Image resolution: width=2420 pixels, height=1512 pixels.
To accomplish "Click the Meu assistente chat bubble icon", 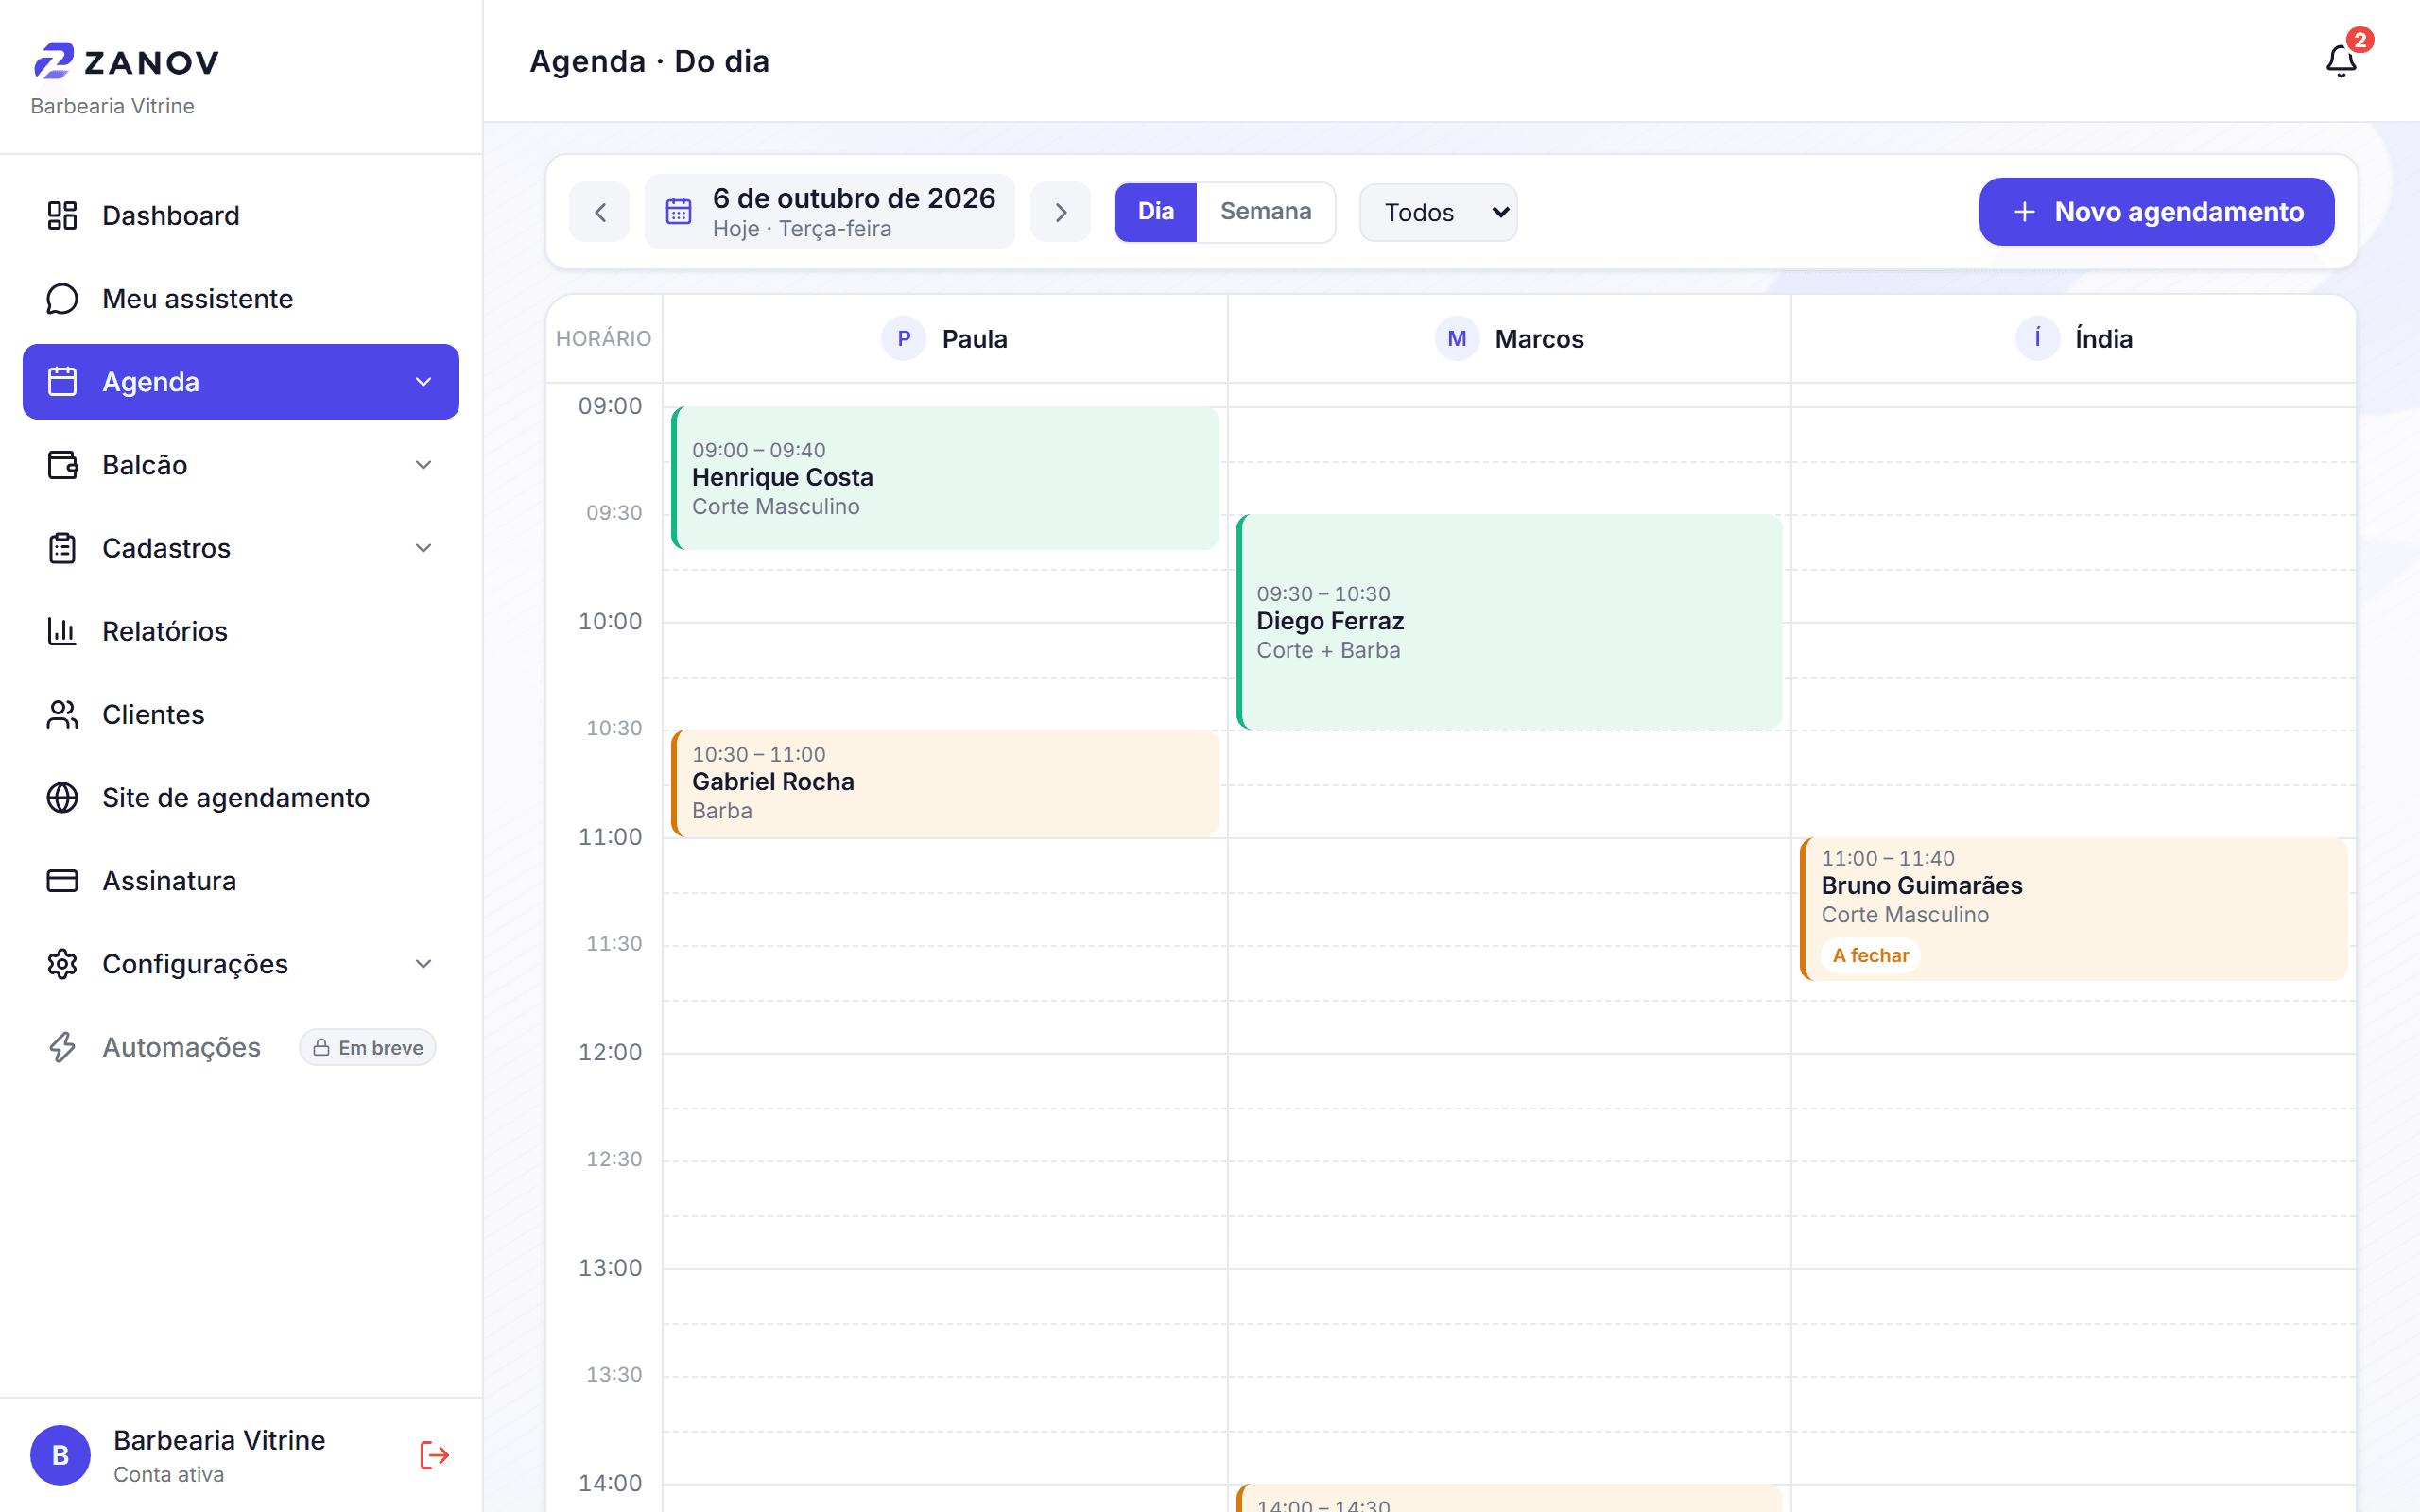I will point(62,298).
